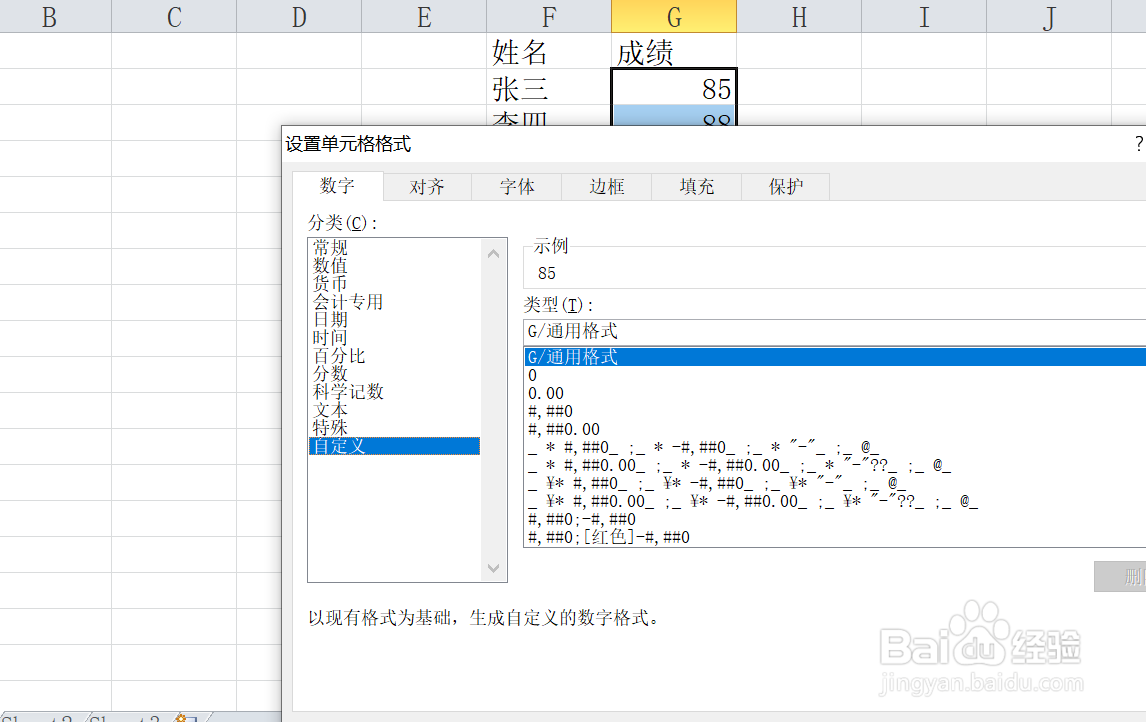This screenshot has height=722, width=1146.
Task: Select 特殊 category
Action: coord(330,428)
